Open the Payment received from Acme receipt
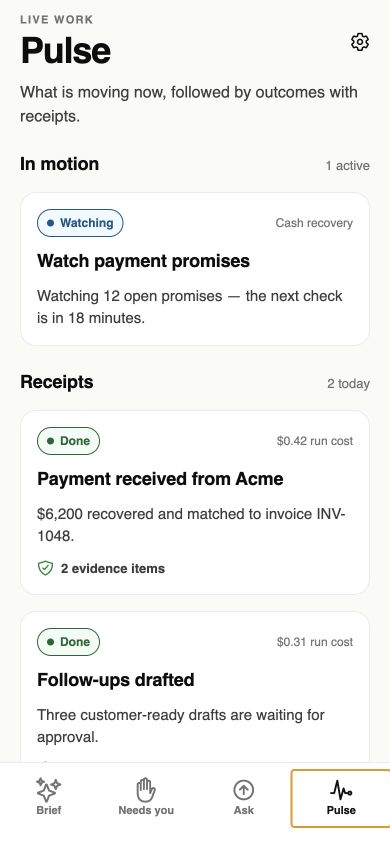The width and height of the screenshot is (390, 844). [195, 502]
